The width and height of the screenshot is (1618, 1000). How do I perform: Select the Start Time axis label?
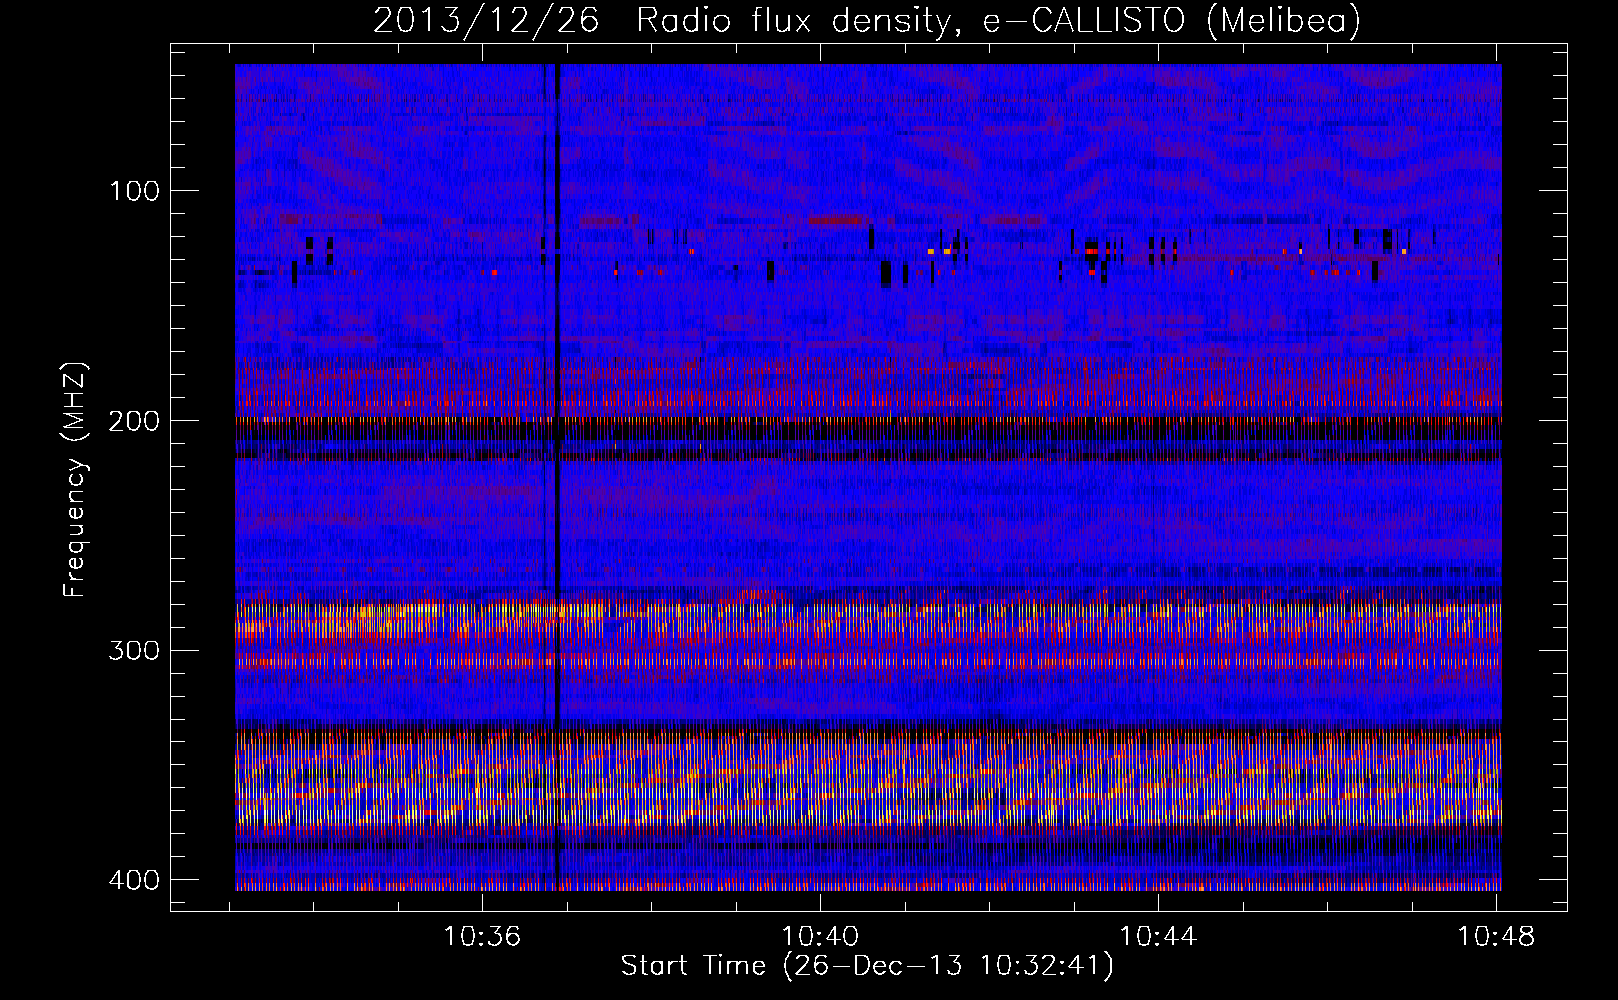coord(867,966)
